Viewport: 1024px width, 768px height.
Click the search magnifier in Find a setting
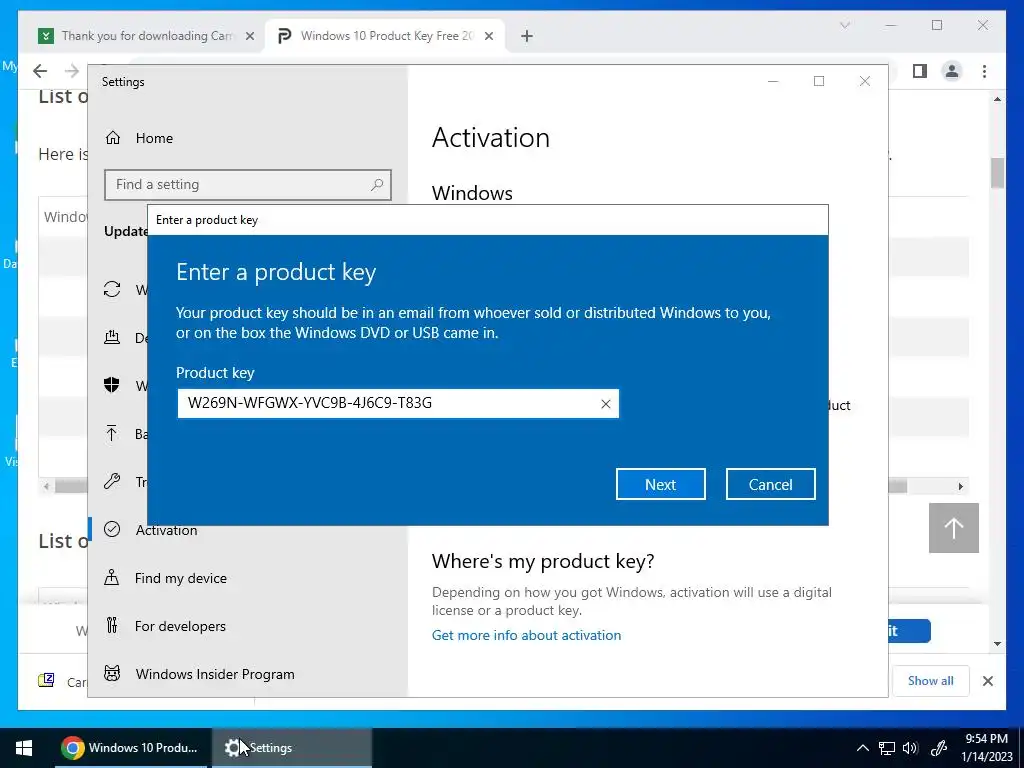[x=377, y=185]
